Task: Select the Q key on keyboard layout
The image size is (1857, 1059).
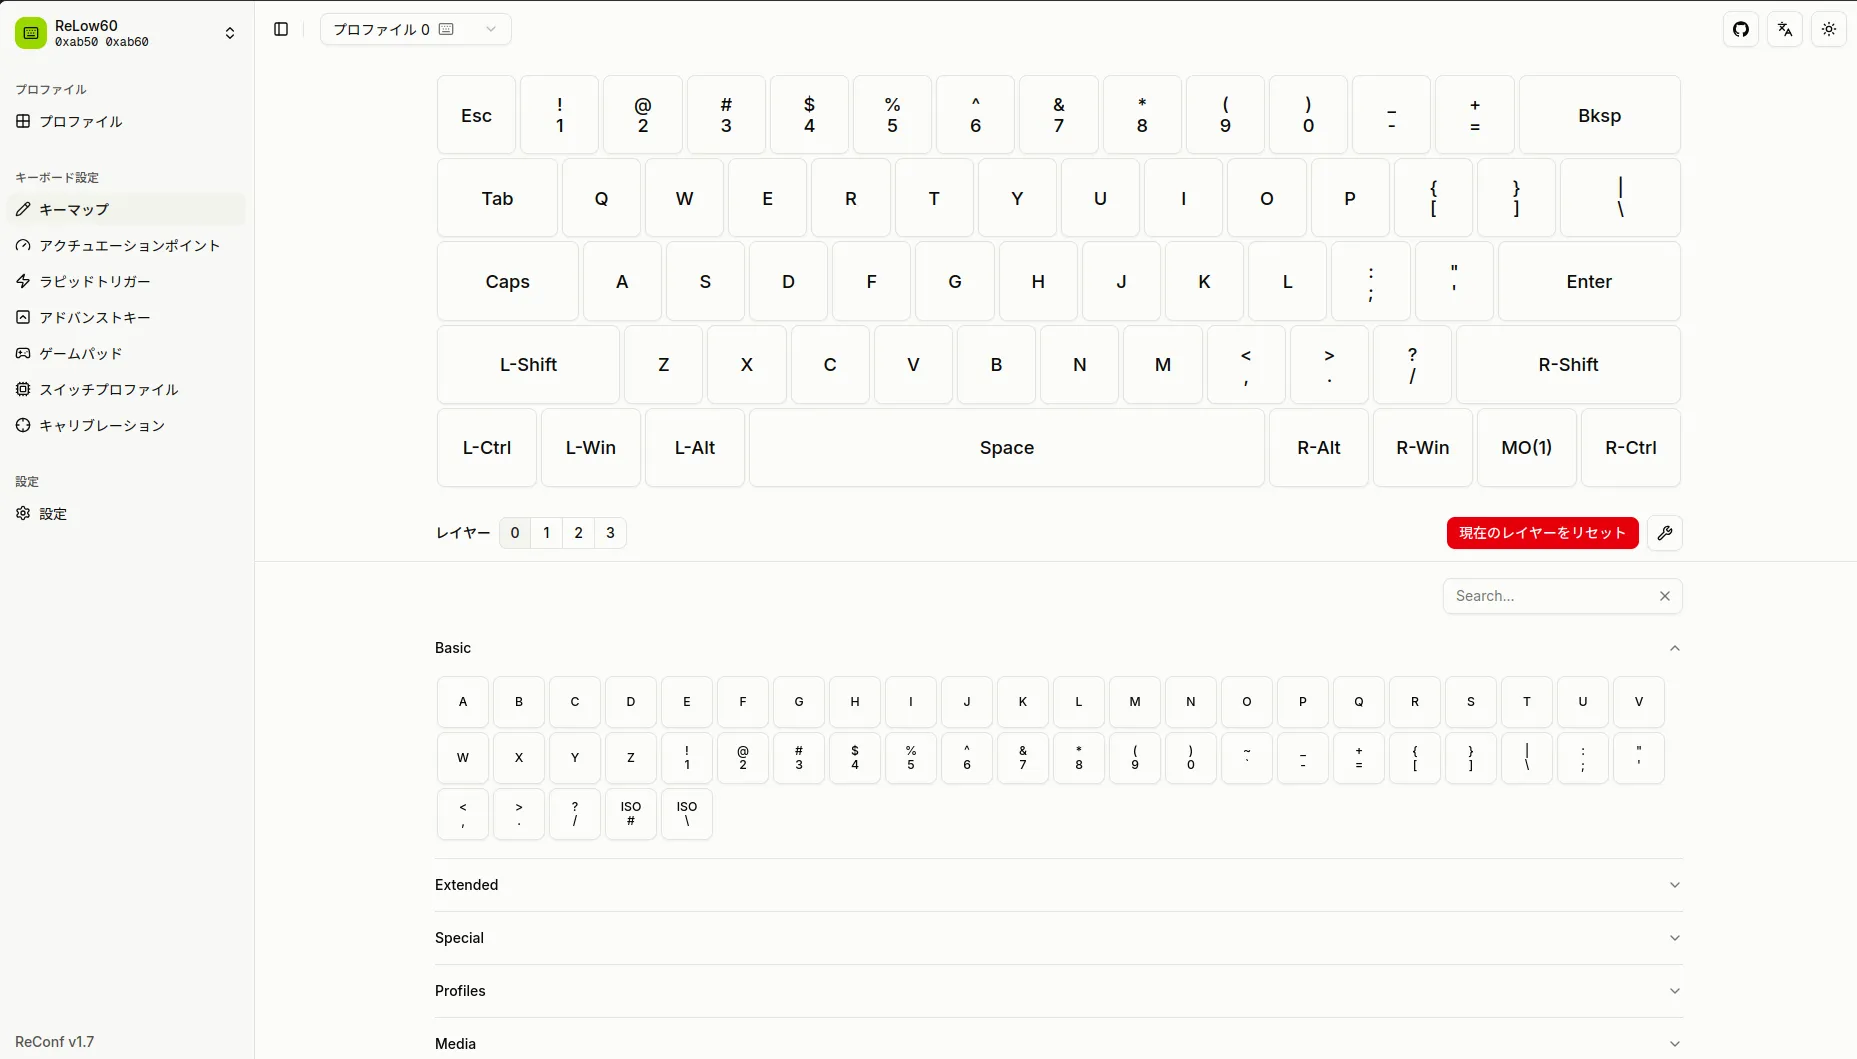Action: point(602,198)
